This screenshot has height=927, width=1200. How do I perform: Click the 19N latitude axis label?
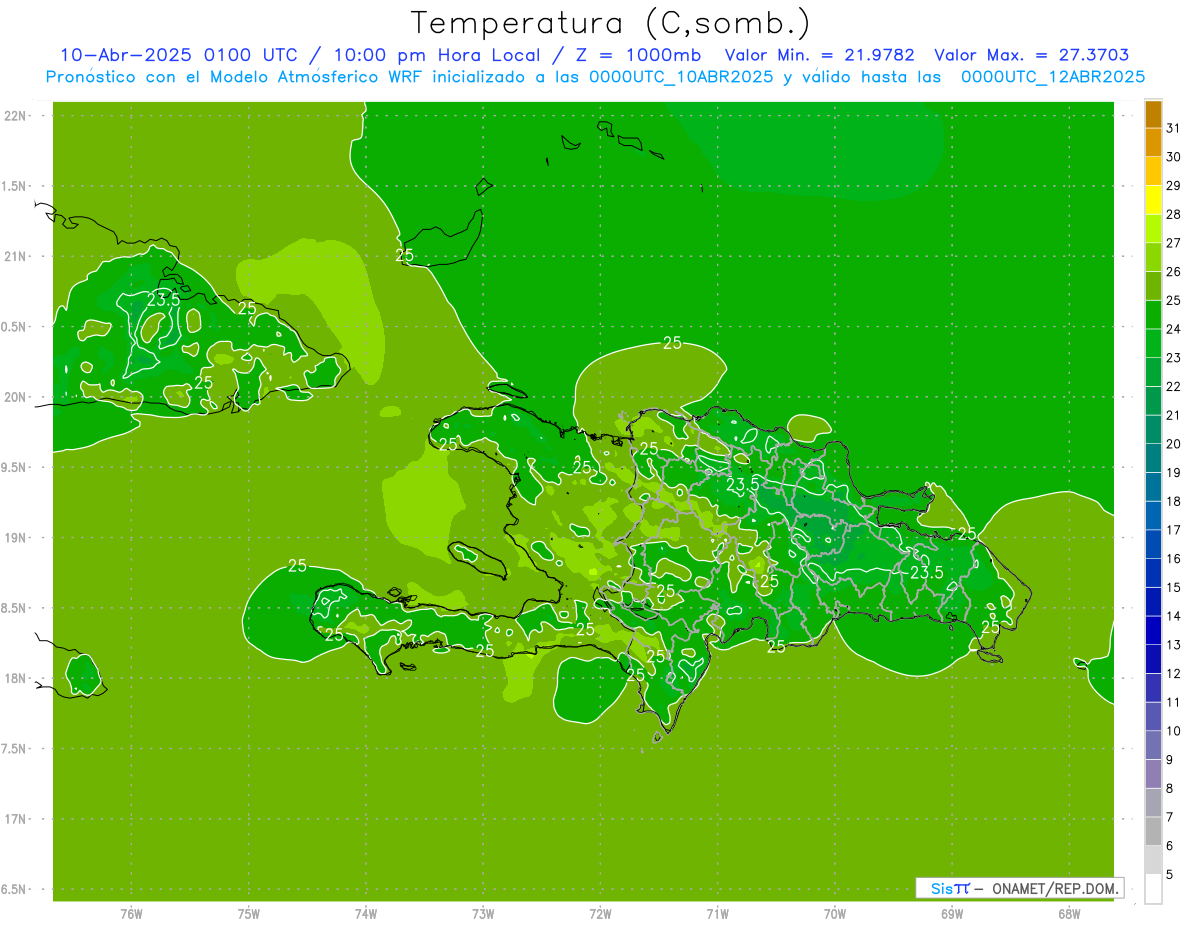[x=16, y=538]
